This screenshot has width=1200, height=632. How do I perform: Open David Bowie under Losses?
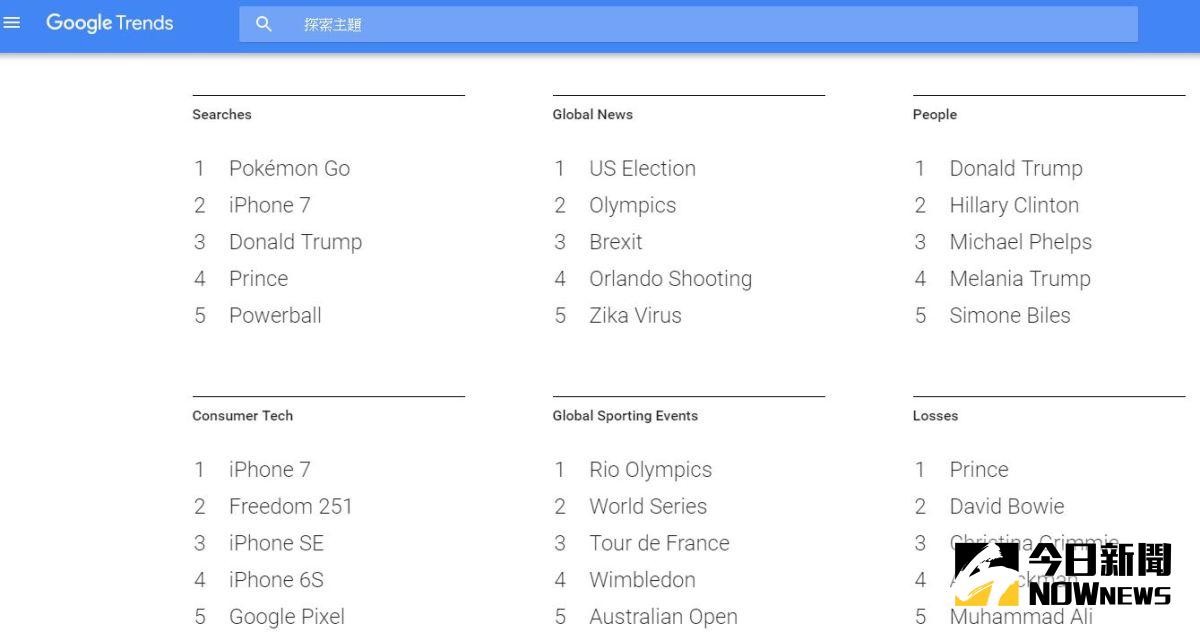click(x=1006, y=506)
